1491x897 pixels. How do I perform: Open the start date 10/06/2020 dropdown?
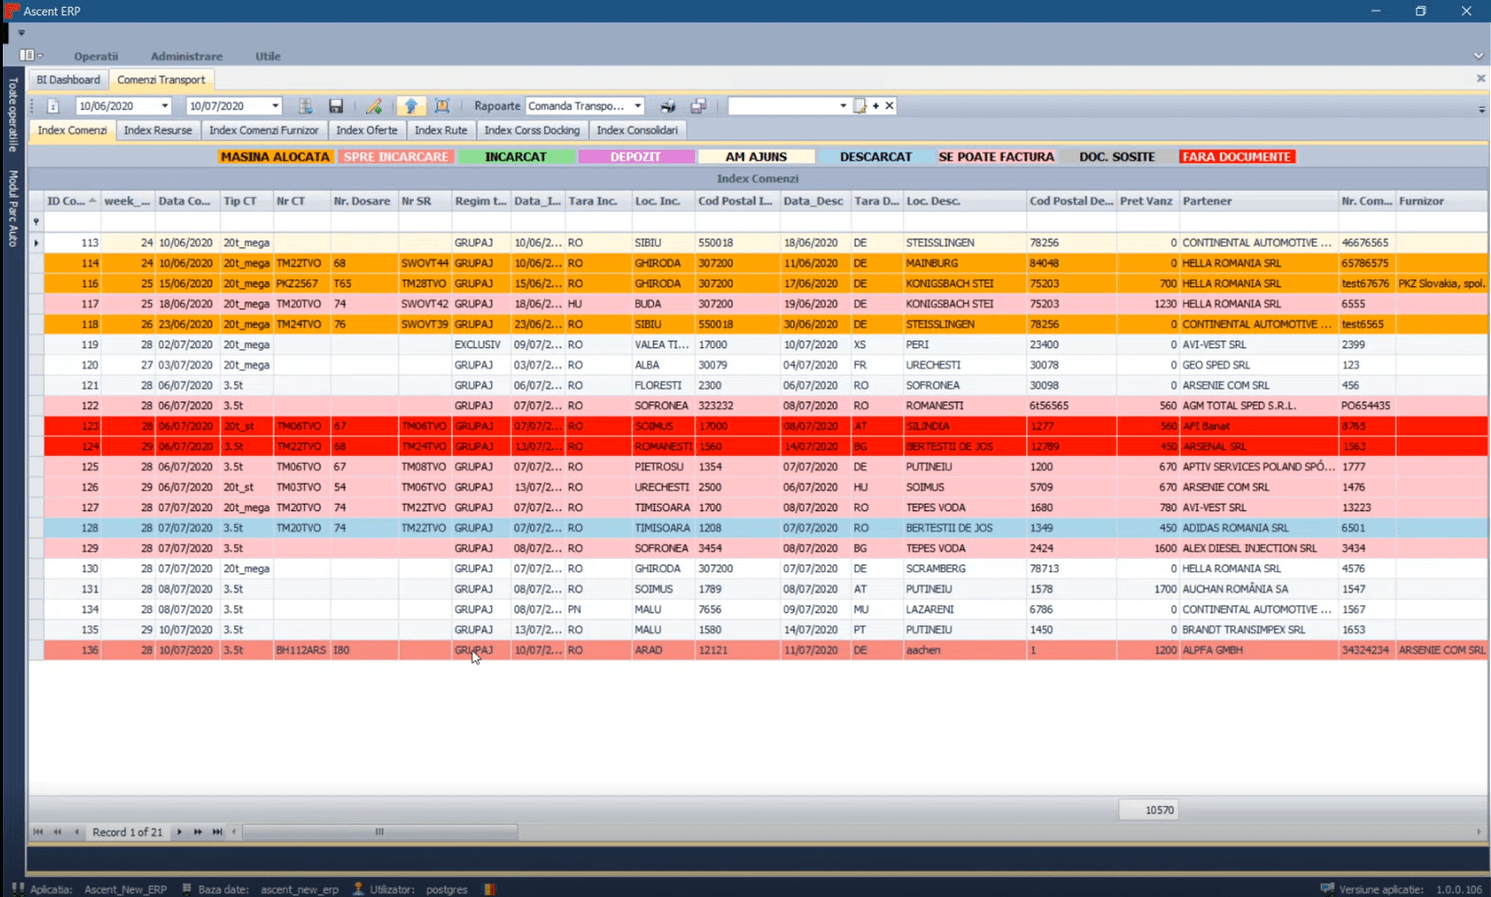(165, 106)
